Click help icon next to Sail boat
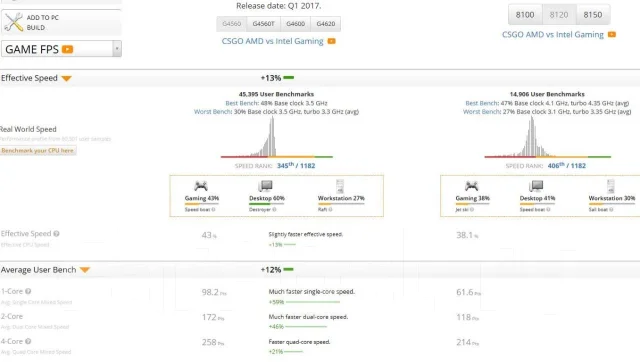 tap(611, 209)
